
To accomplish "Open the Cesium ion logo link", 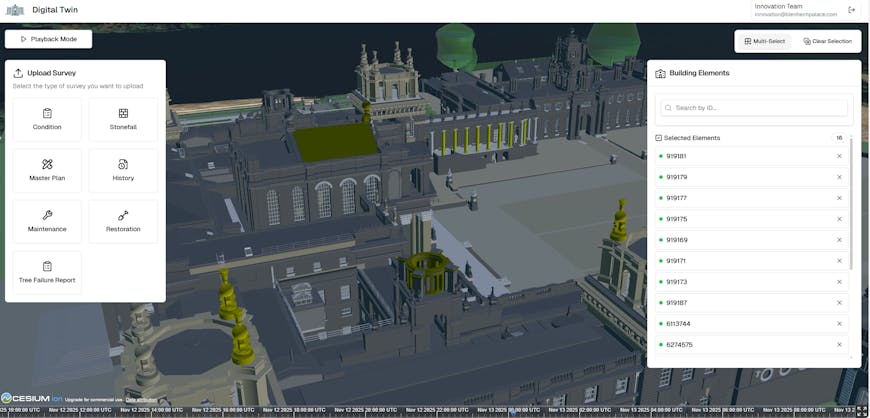I will pyautogui.click(x=32, y=398).
